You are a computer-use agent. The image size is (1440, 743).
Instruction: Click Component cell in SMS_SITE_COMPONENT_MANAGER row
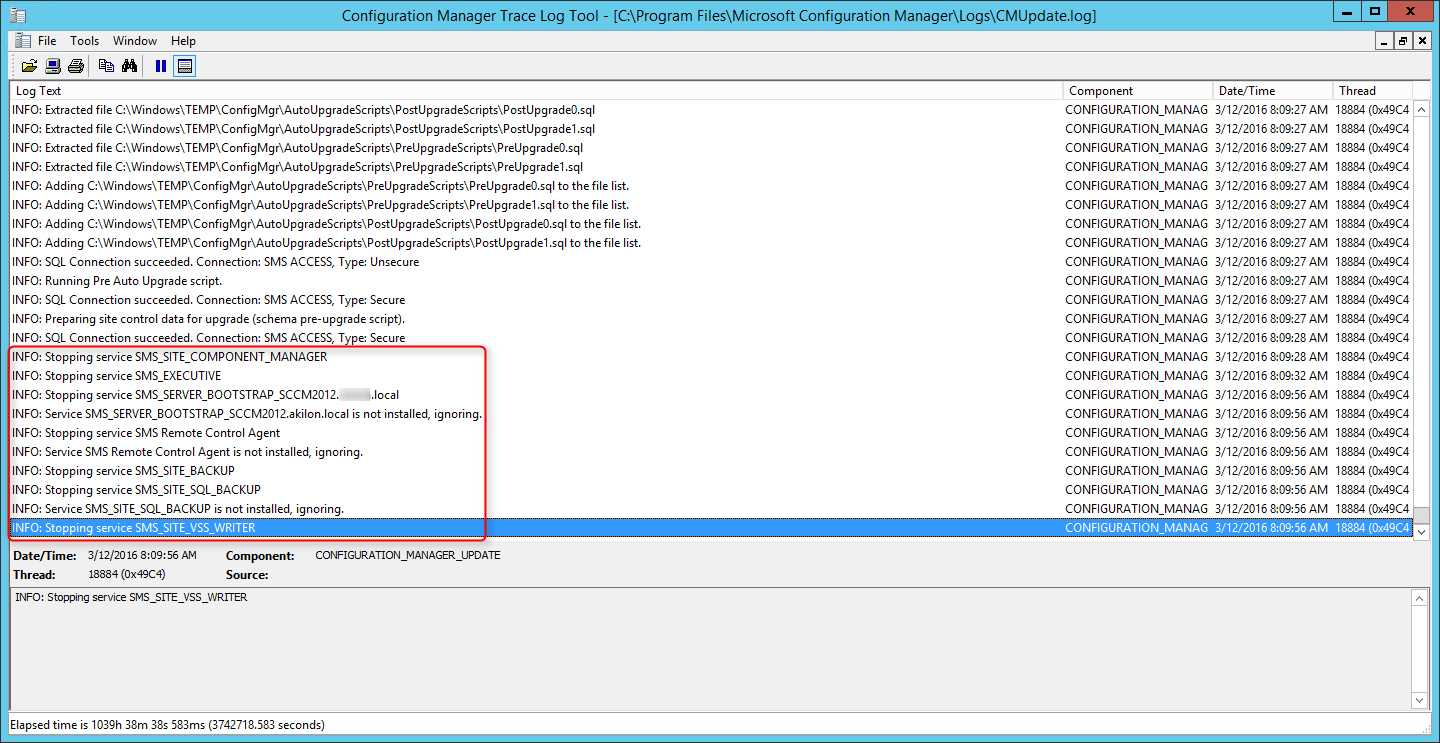pyautogui.click(x=1137, y=357)
